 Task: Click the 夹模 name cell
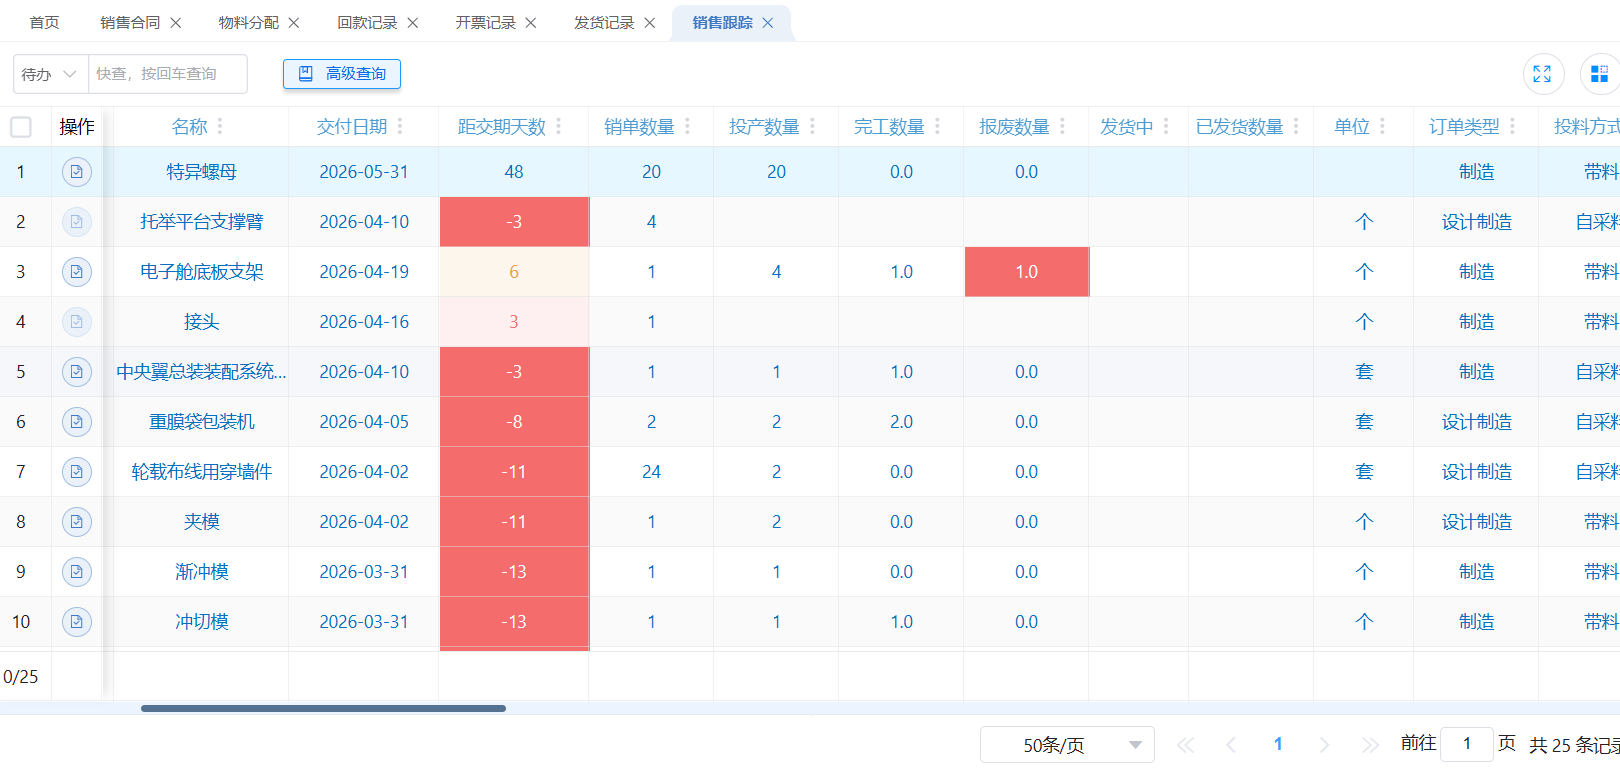point(201,522)
